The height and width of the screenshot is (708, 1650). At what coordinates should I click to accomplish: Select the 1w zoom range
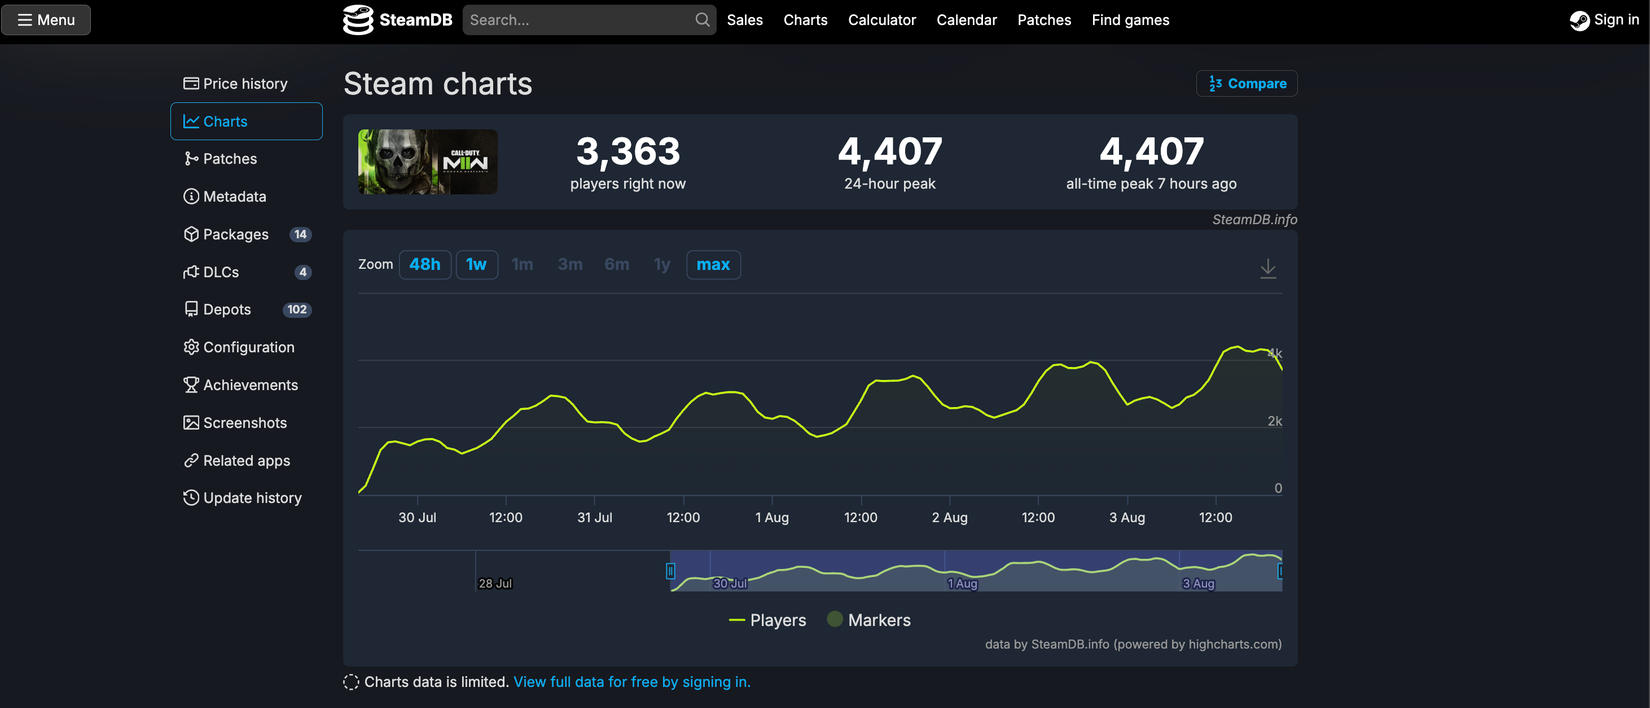point(476,265)
